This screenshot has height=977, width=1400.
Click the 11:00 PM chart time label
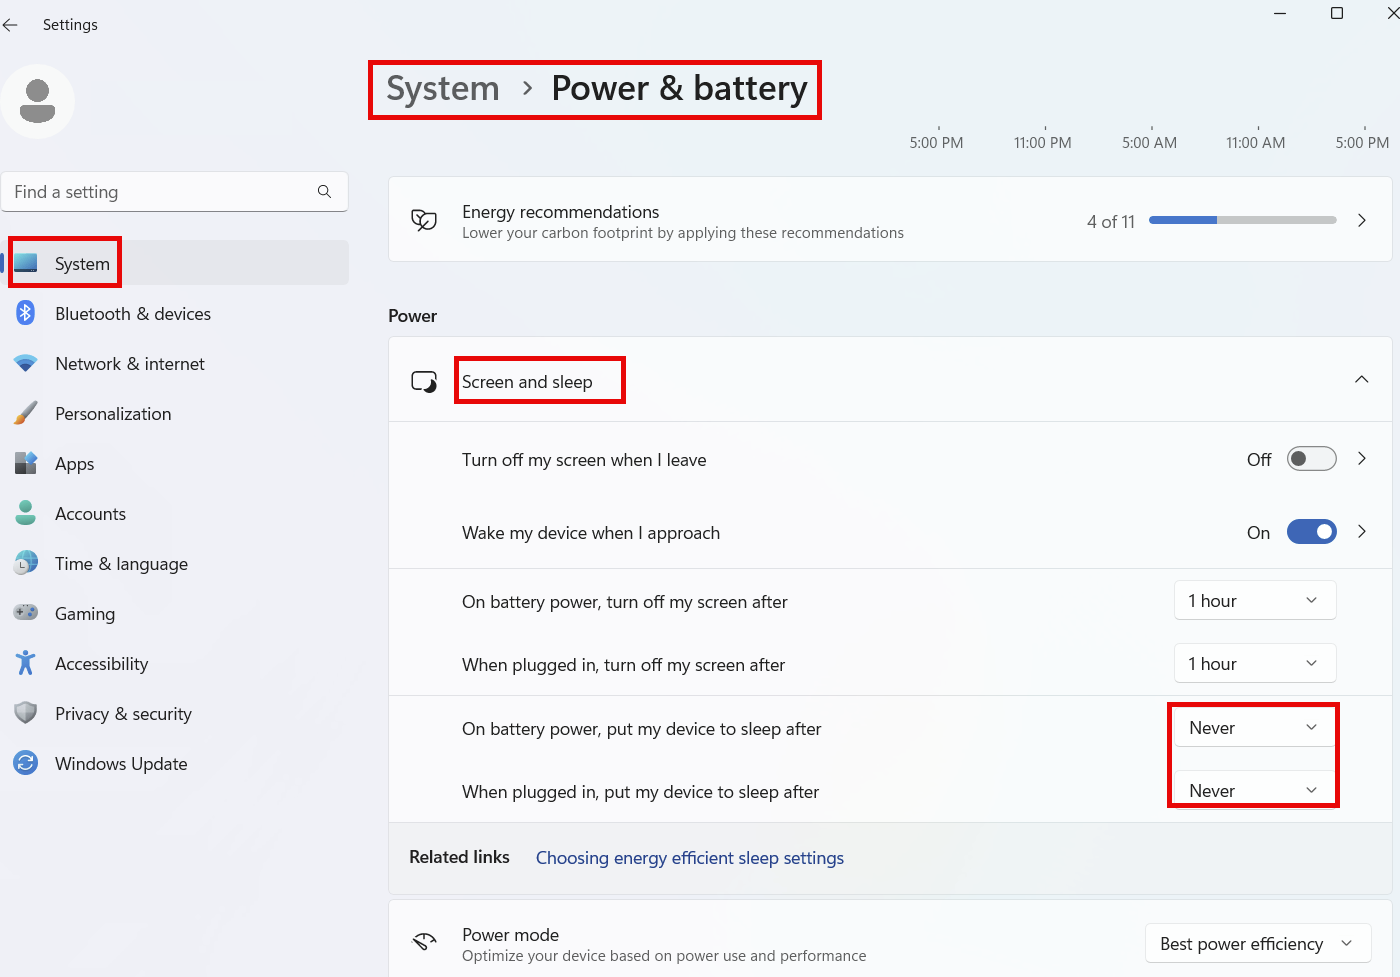(x=1043, y=143)
